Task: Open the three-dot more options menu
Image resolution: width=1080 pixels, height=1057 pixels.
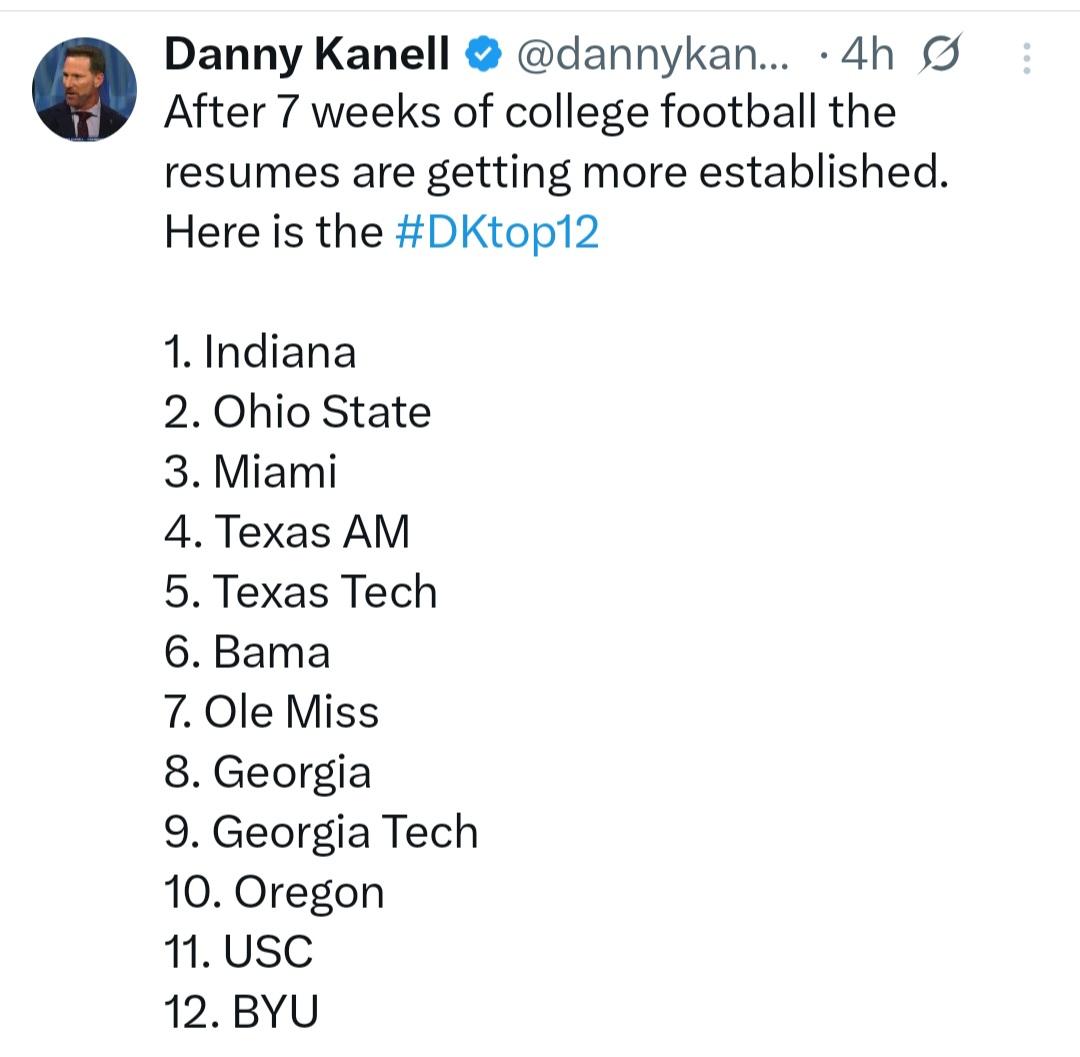Action: 1026,59
